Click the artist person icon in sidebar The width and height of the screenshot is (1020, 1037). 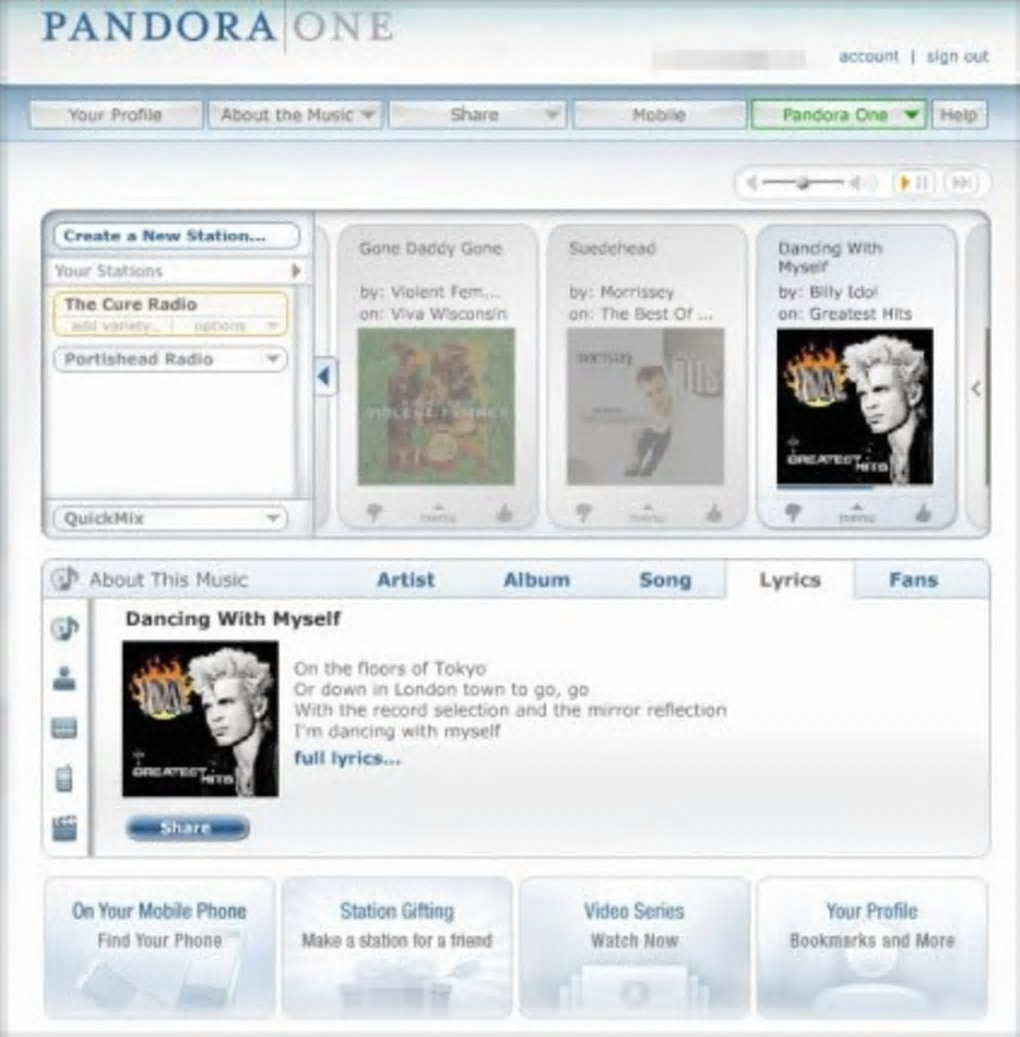tap(64, 679)
